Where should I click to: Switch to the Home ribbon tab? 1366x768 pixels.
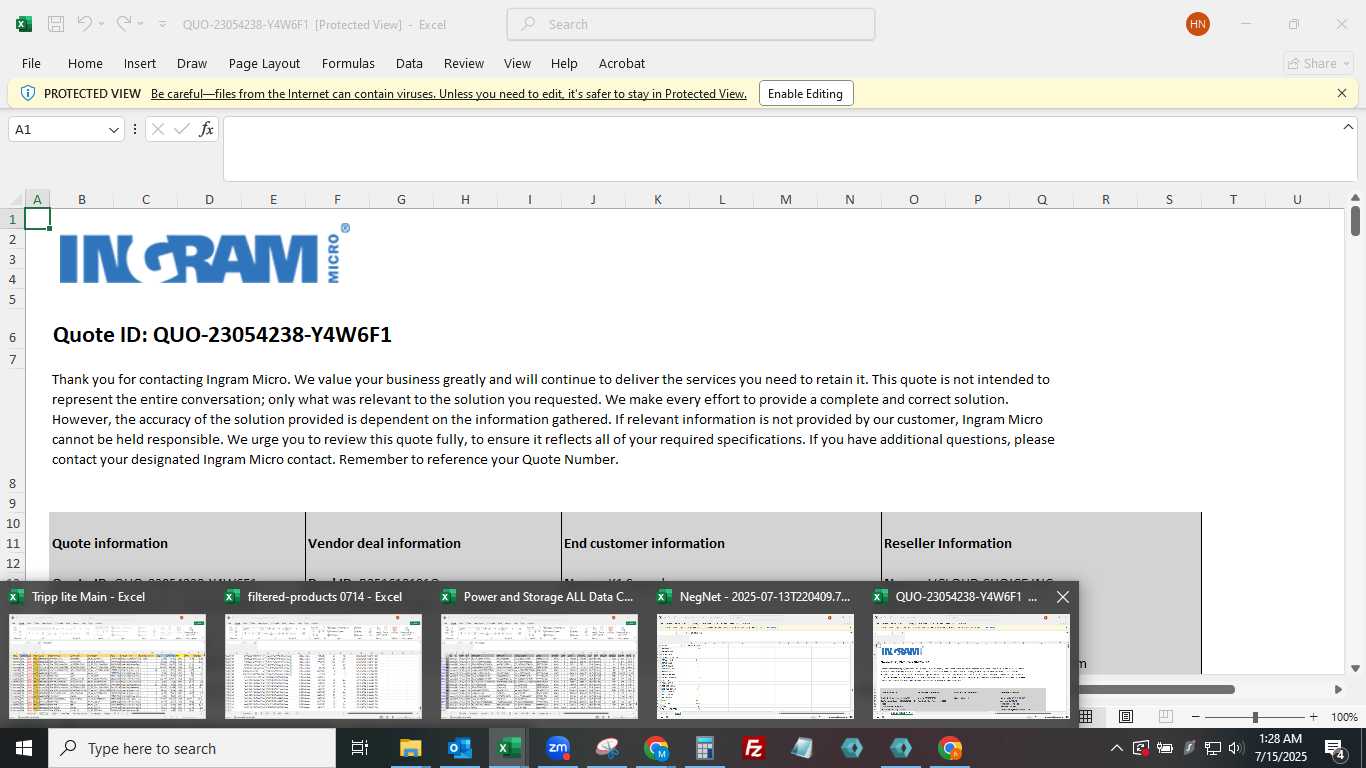(x=85, y=63)
